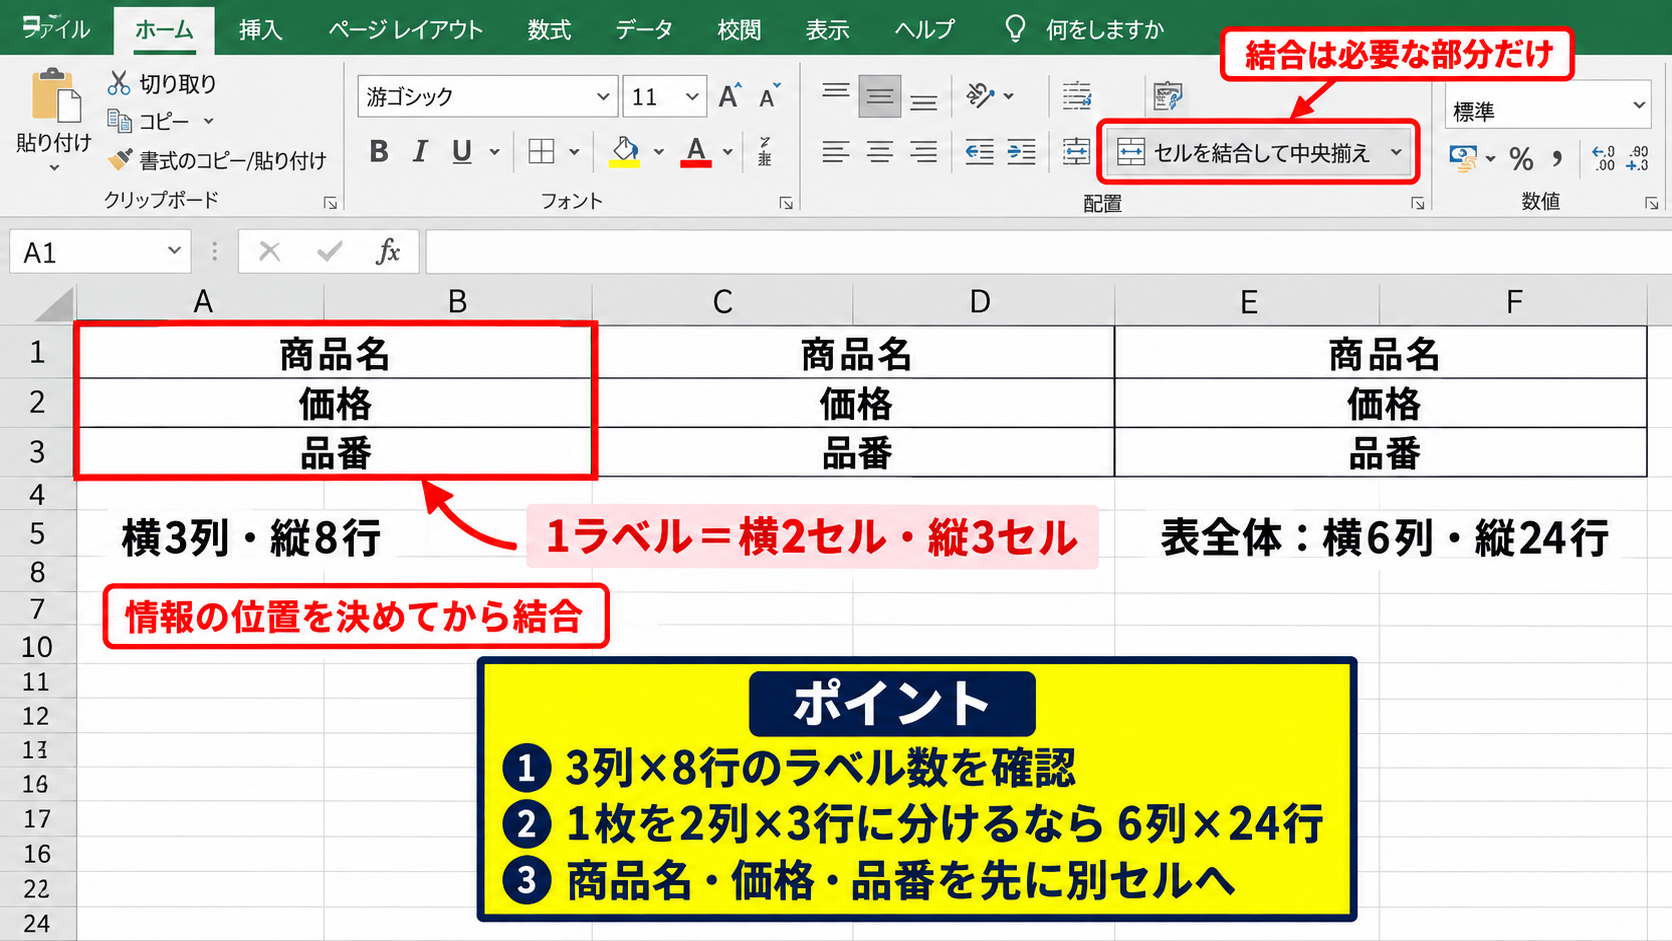The width and height of the screenshot is (1672, 941).
Task: Toggle Italic formatting
Action: [420, 152]
